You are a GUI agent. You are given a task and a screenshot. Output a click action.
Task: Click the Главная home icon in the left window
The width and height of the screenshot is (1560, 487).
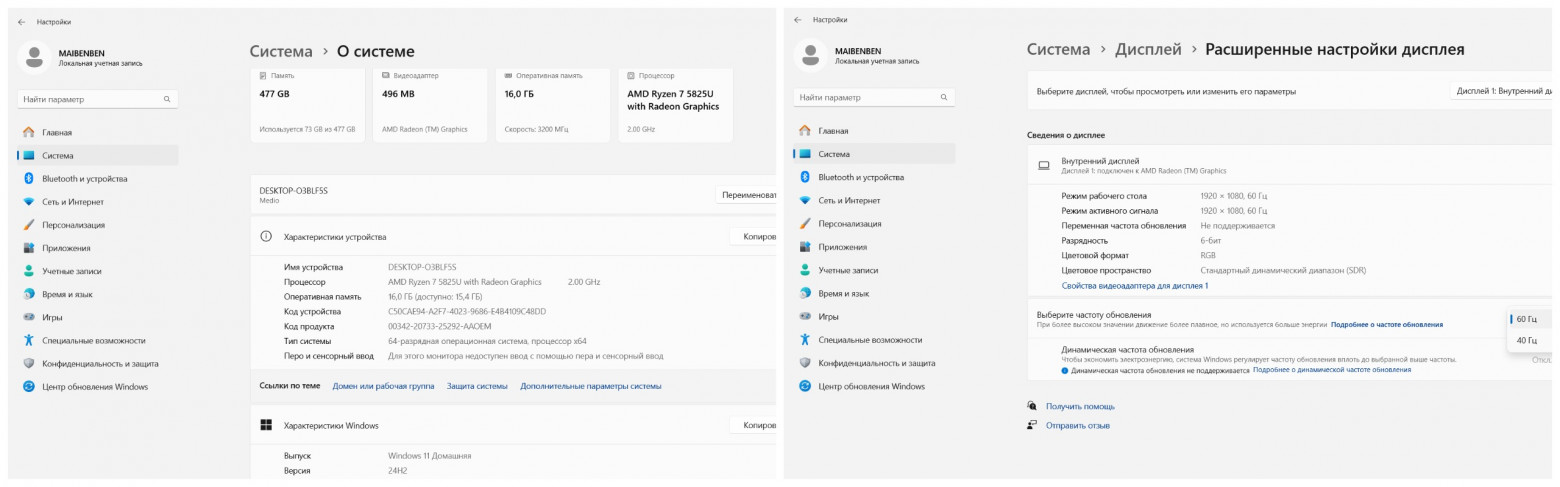29,132
